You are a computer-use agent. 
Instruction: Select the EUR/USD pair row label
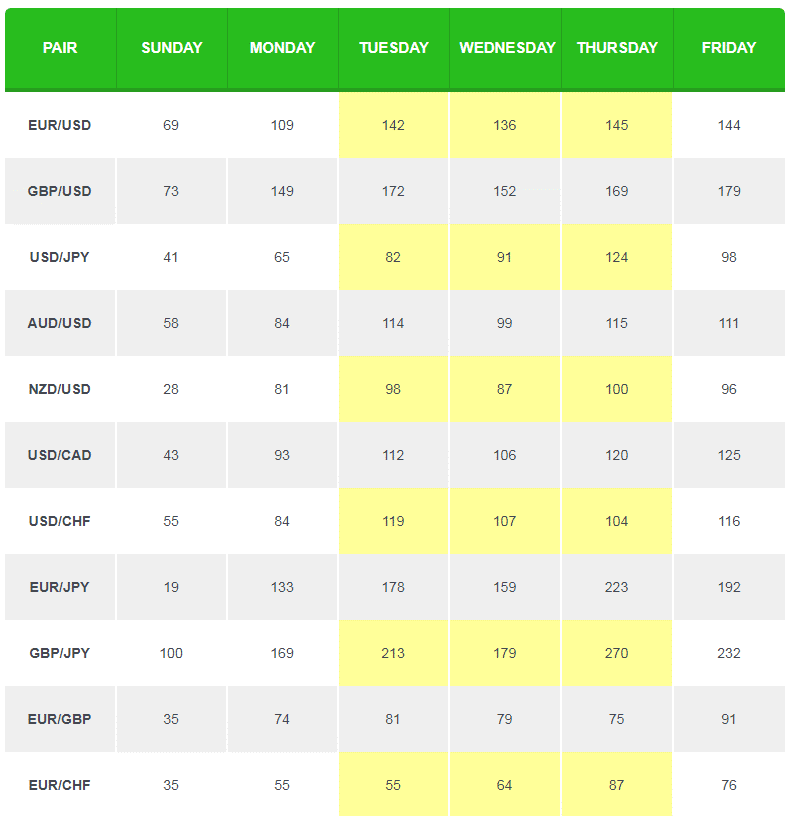(60, 125)
